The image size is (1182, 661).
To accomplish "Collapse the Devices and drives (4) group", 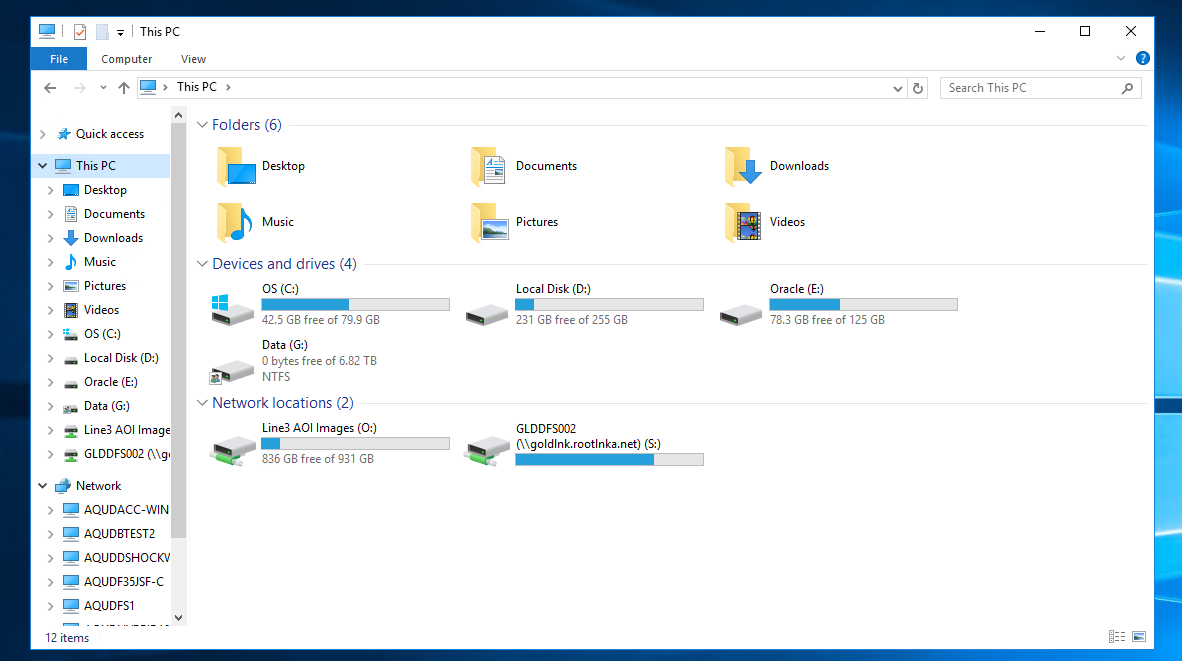I will click(202, 264).
